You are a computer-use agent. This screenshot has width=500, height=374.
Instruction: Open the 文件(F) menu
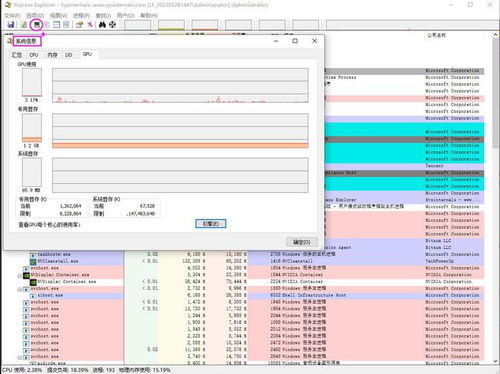click(x=12, y=16)
